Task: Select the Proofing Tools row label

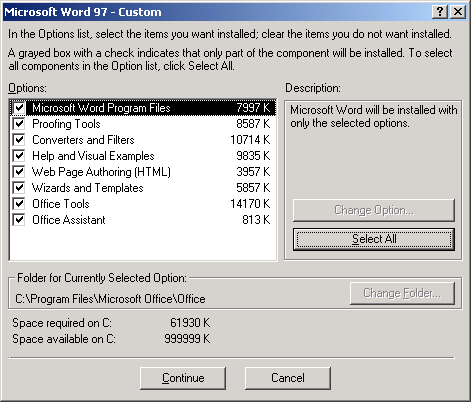Action: tap(66, 124)
